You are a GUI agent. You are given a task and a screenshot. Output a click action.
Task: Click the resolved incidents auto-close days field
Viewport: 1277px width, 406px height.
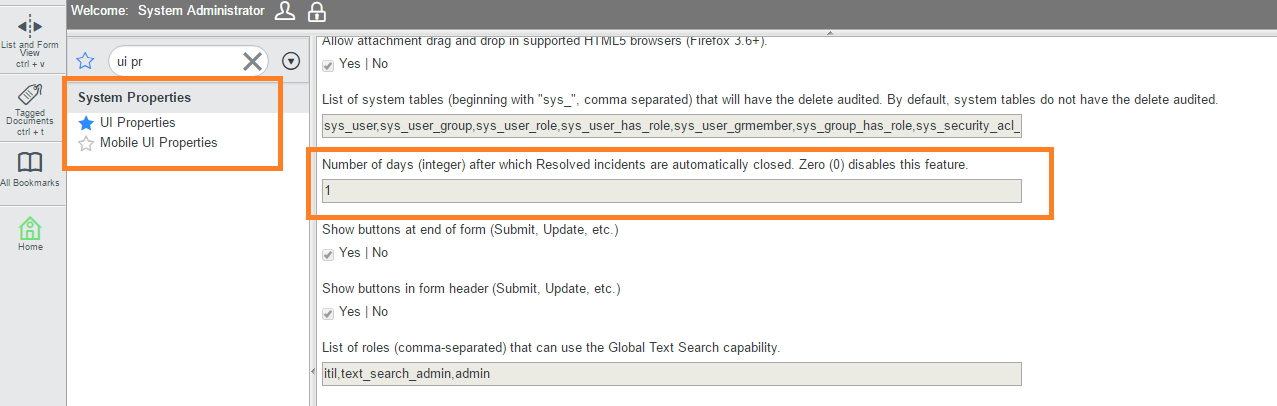(x=672, y=191)
